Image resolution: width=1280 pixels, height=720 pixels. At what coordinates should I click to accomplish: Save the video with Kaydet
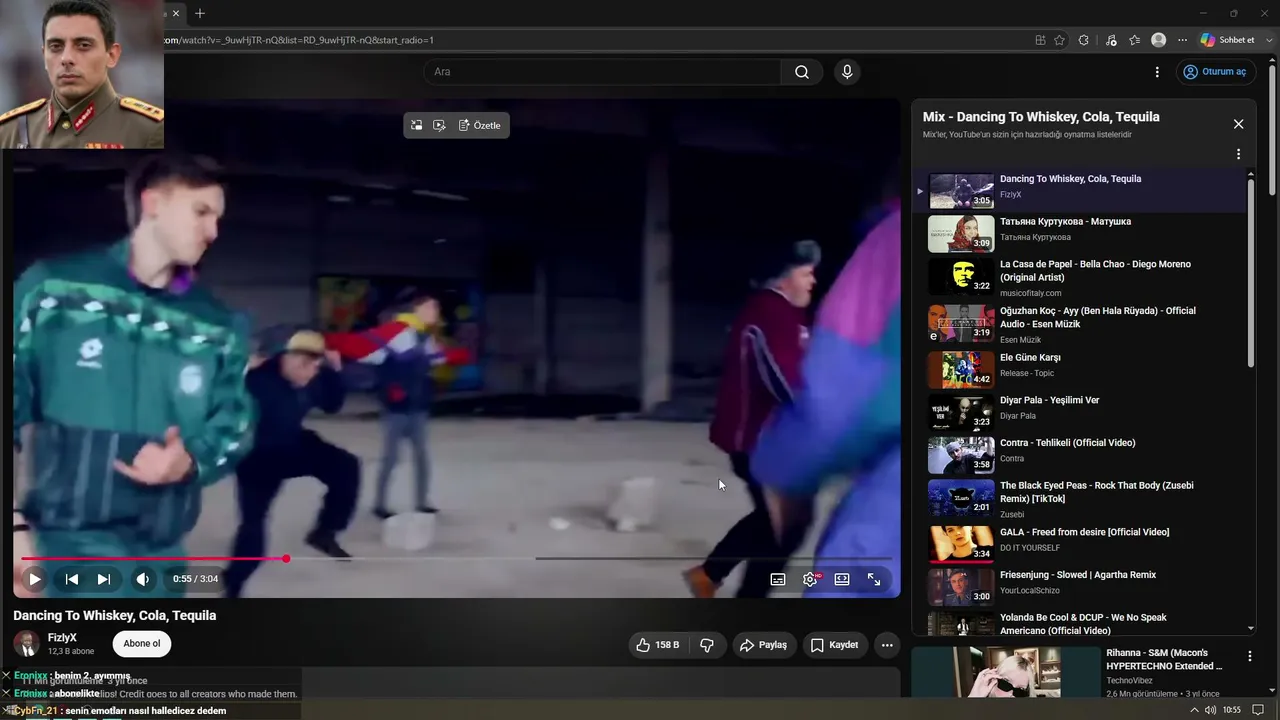coord(834,645)
